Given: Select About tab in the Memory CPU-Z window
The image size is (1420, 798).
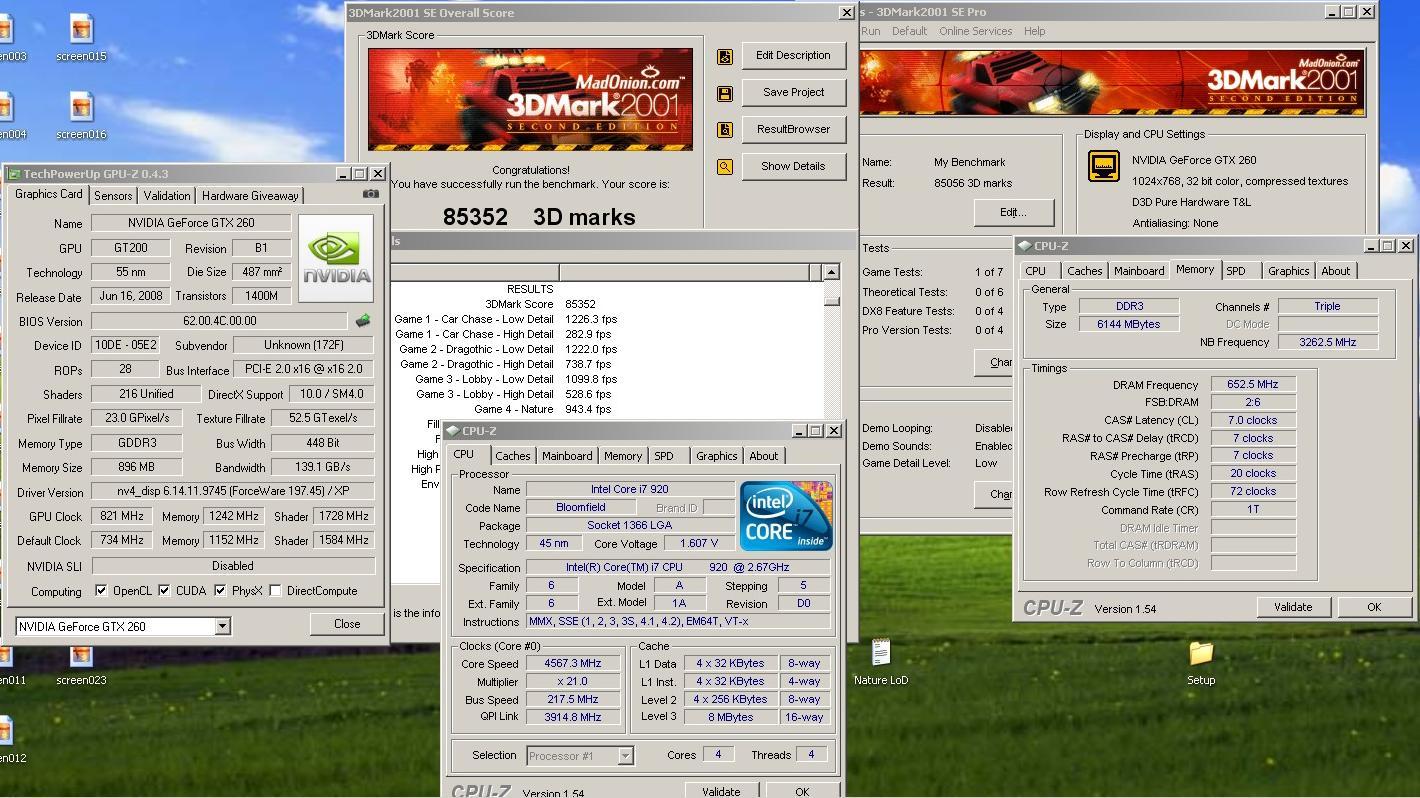Looking at the screenshot, I should pyautogui.click(x=1336, y=271).
